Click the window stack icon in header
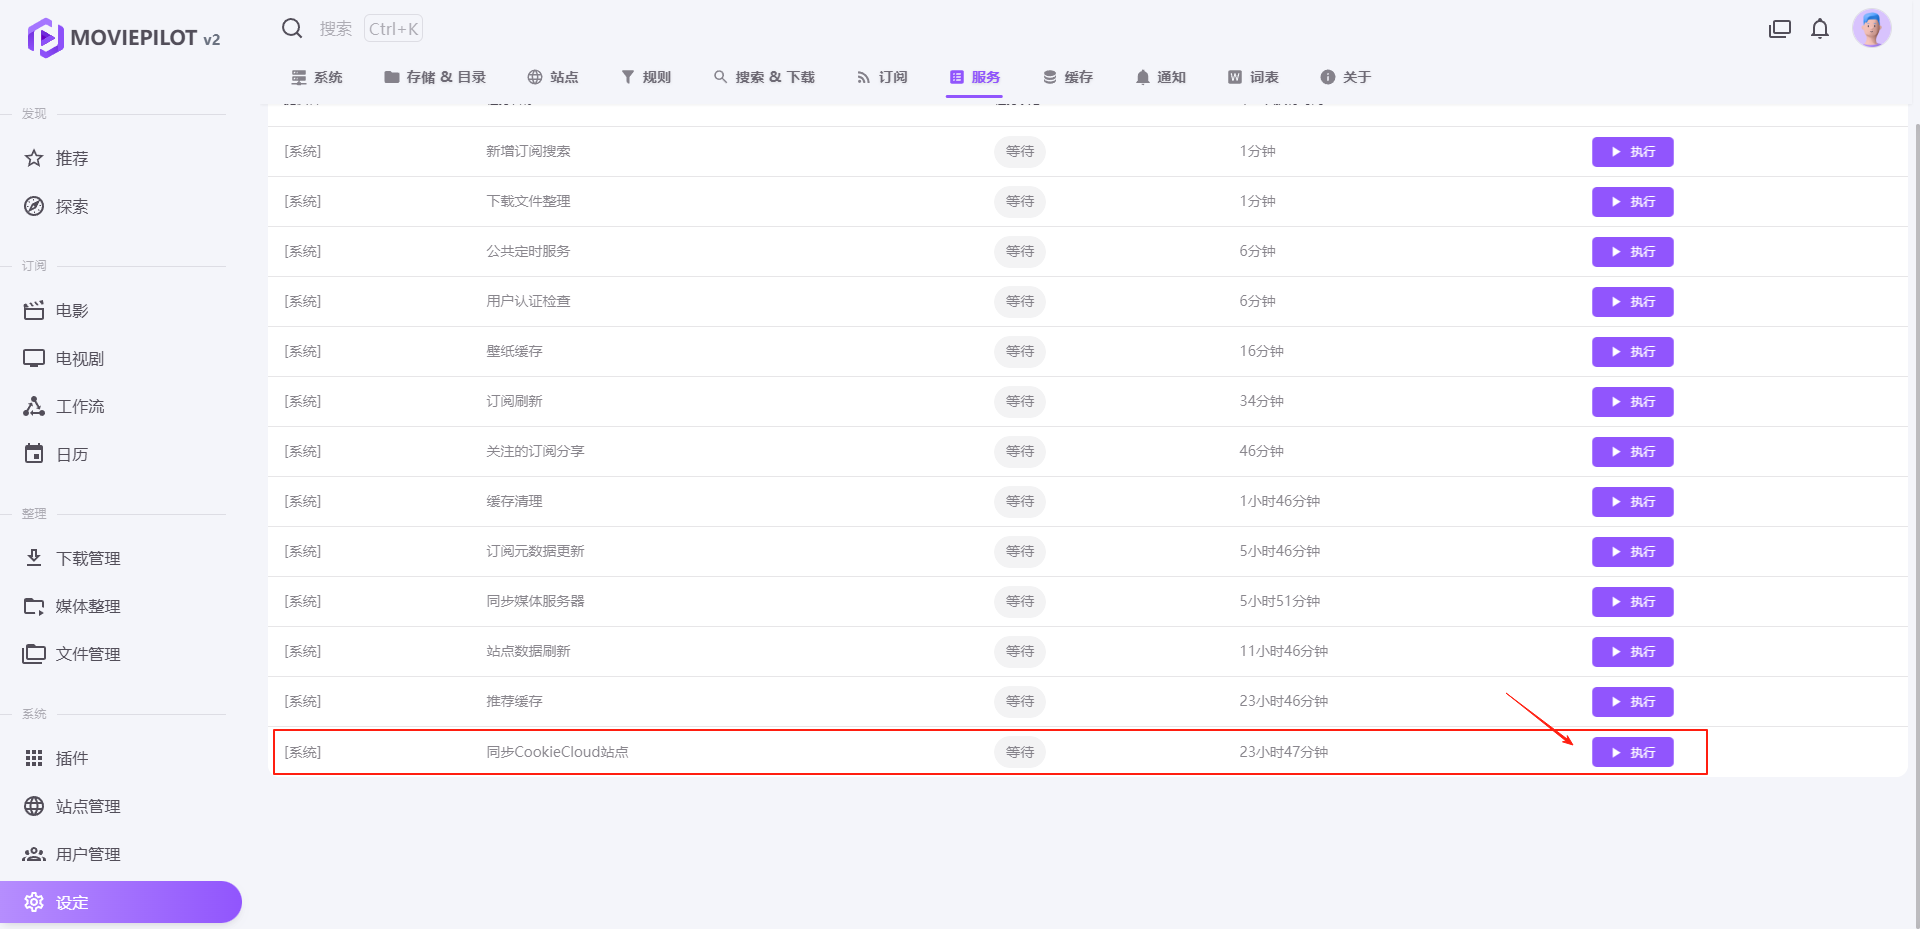Image resolution: width=1920 pixels, height=929 pixels. coord(1780,29)
